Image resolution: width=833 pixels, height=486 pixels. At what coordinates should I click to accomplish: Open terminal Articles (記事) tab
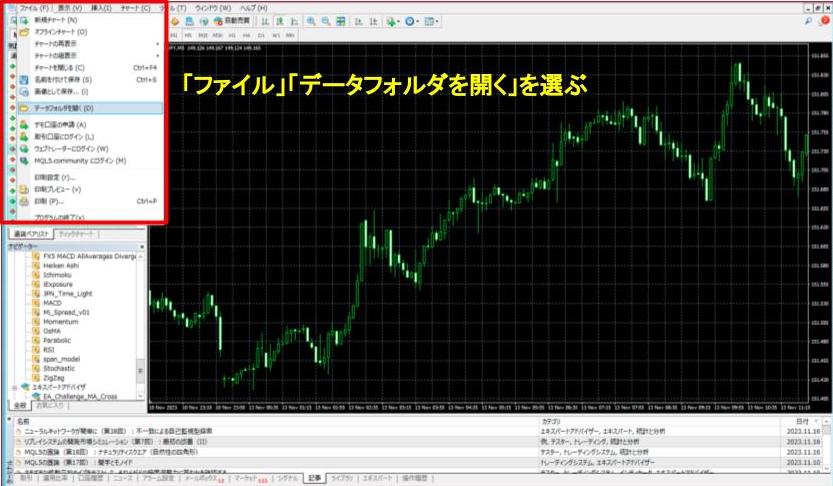pyautogui.click(x=314, y=478)
